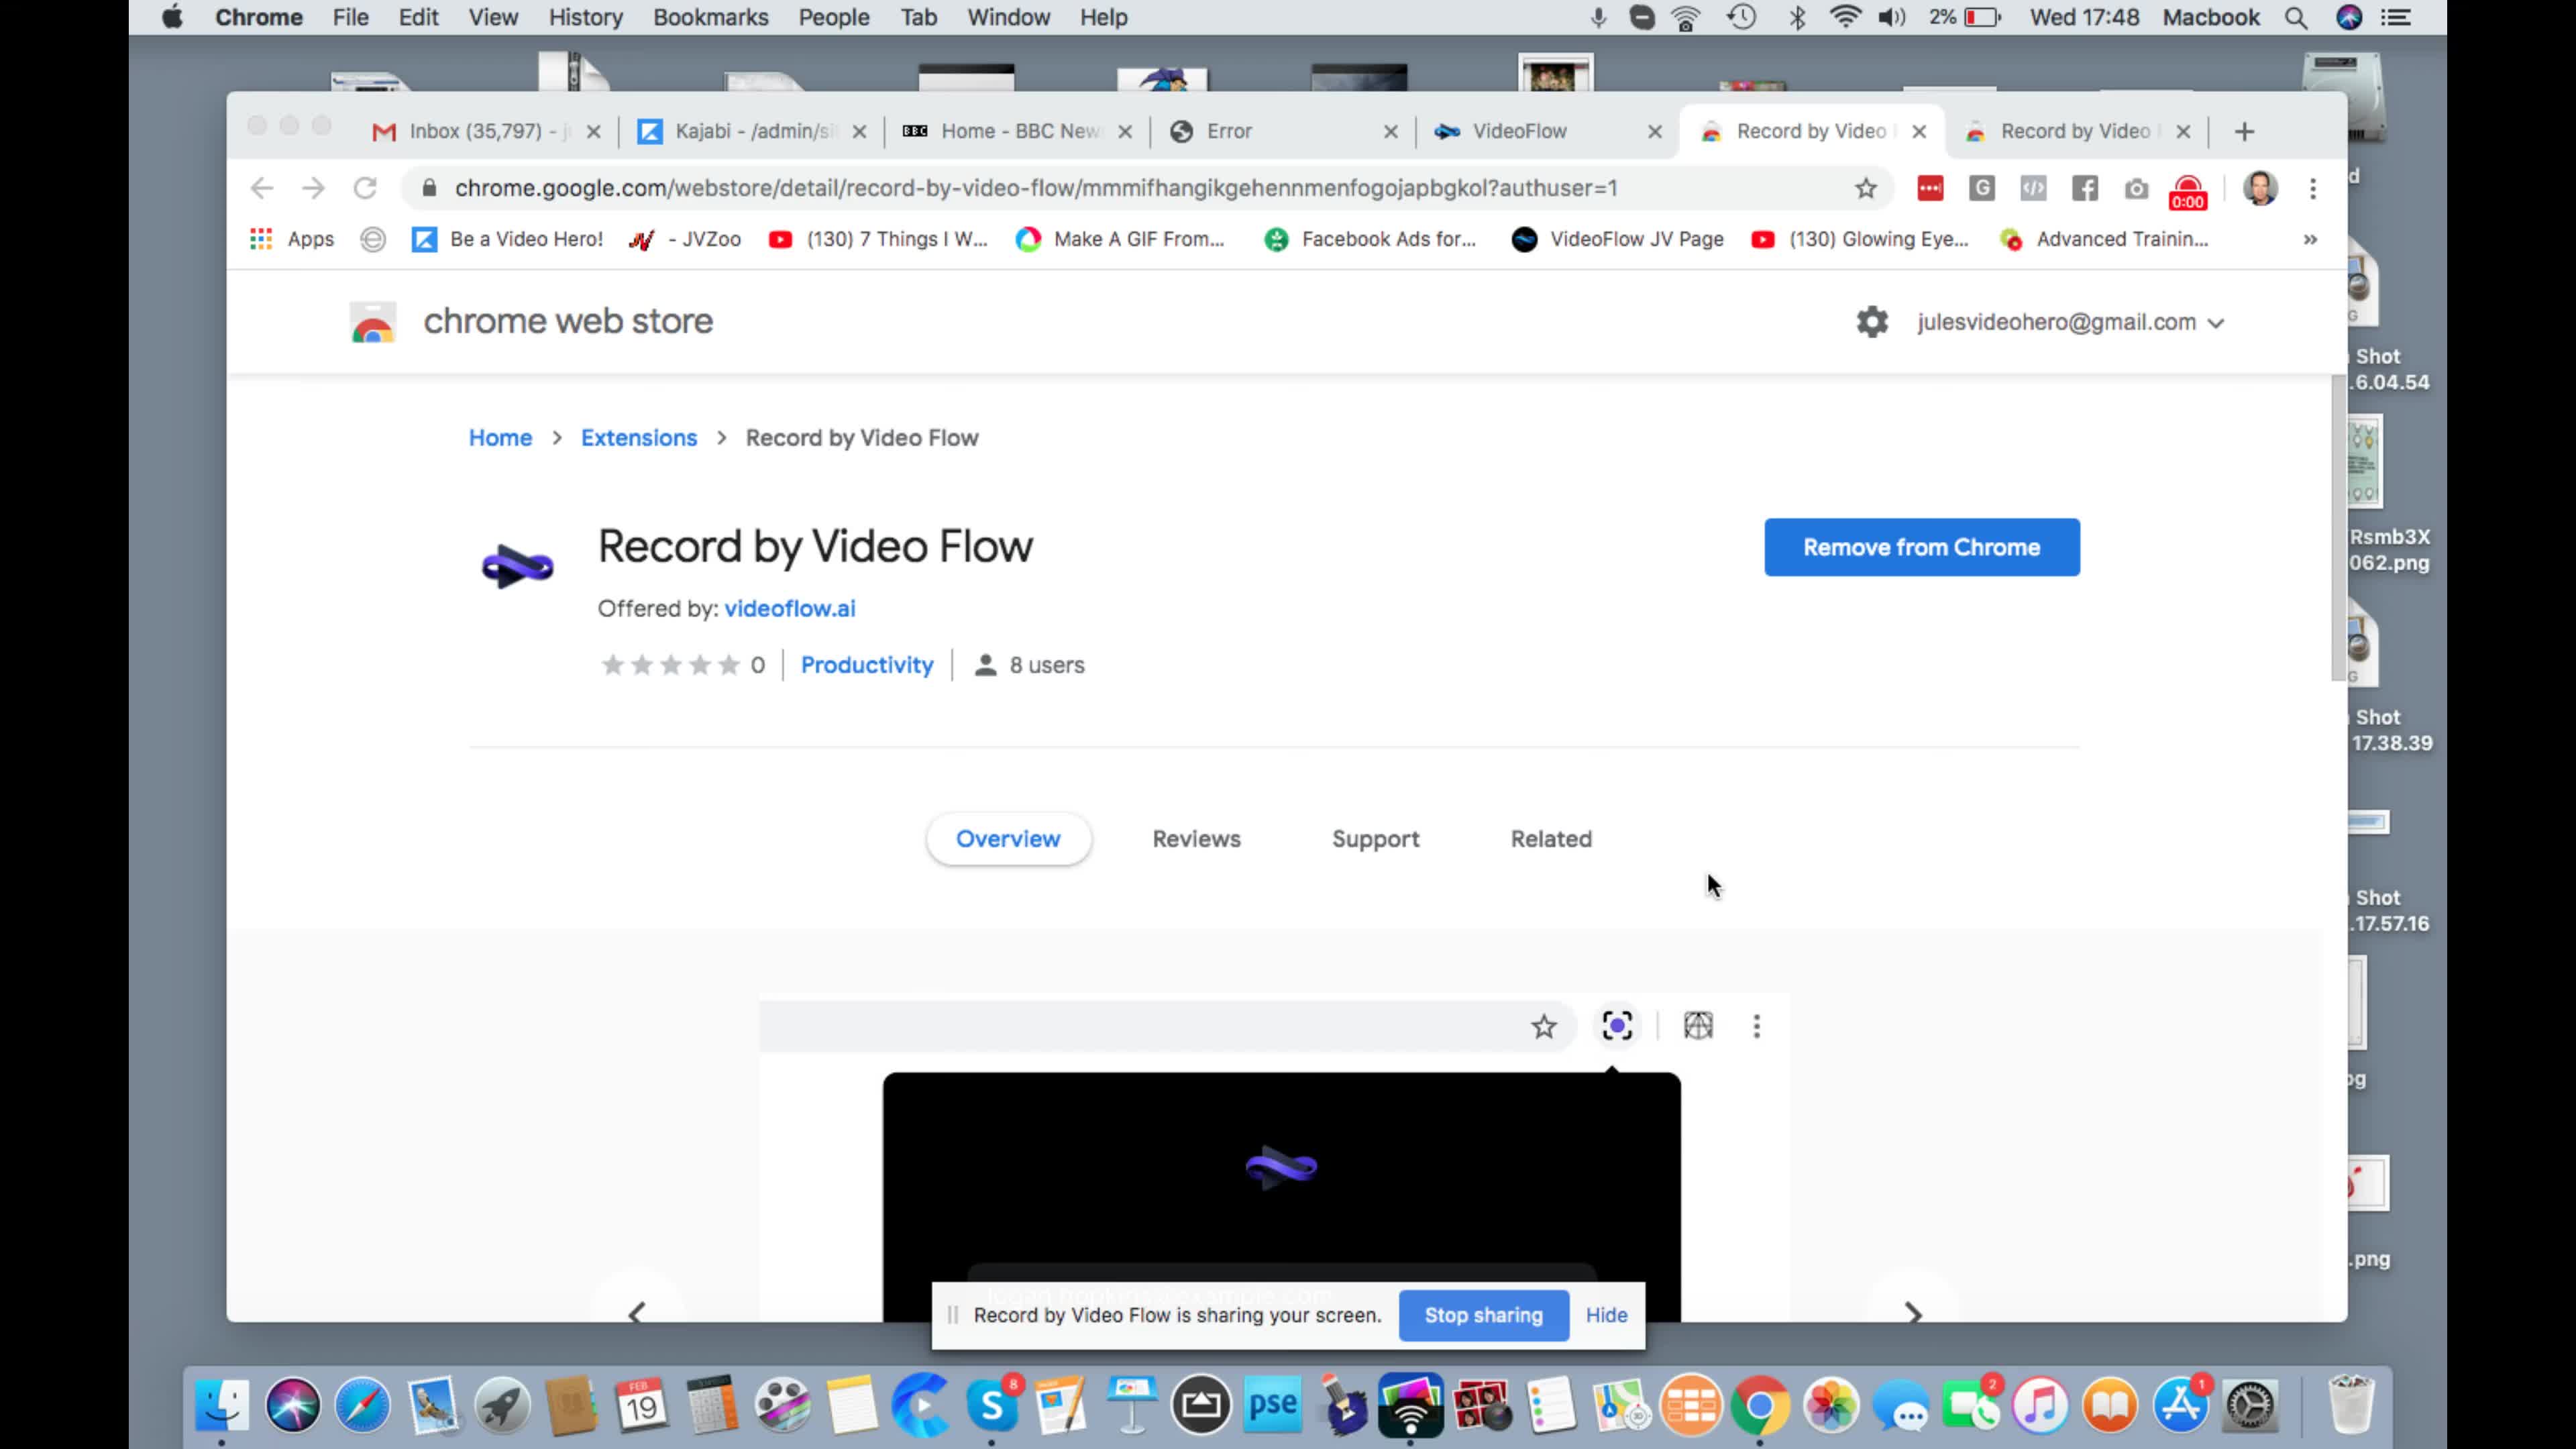Open the Apps shortcut in bookmarks bar
The height and width of the screenshot is (1449, 2576).
[x=292, y=239]
